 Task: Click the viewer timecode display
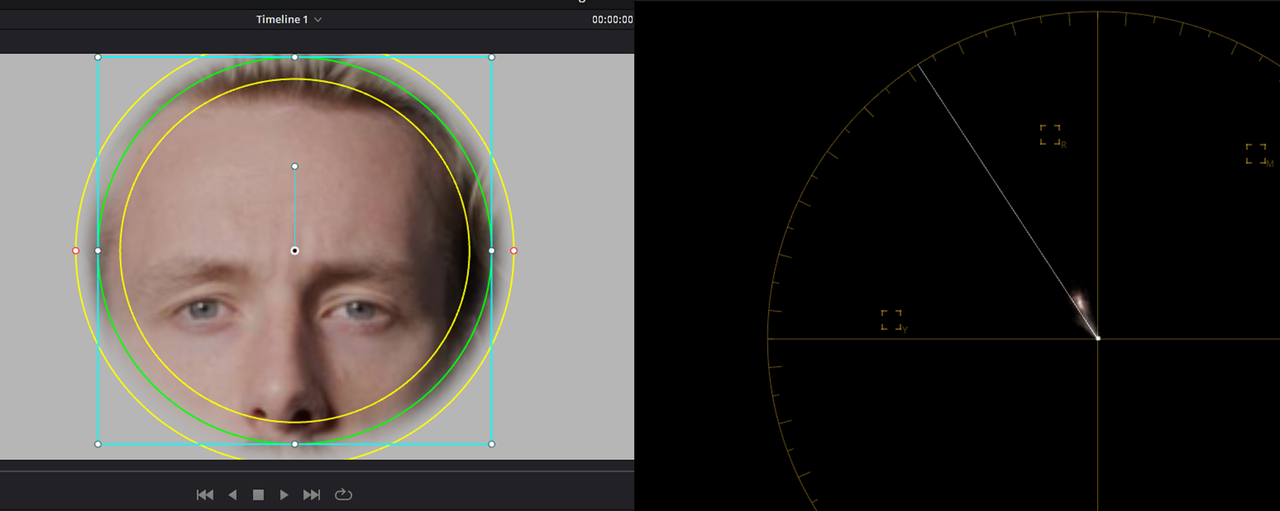coord(612,19)
